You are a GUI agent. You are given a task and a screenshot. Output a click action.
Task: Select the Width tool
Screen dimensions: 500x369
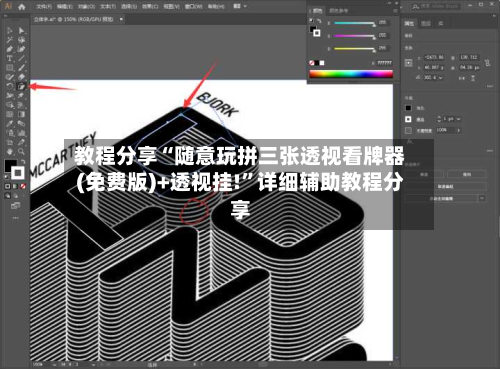(x=9, y=96)
